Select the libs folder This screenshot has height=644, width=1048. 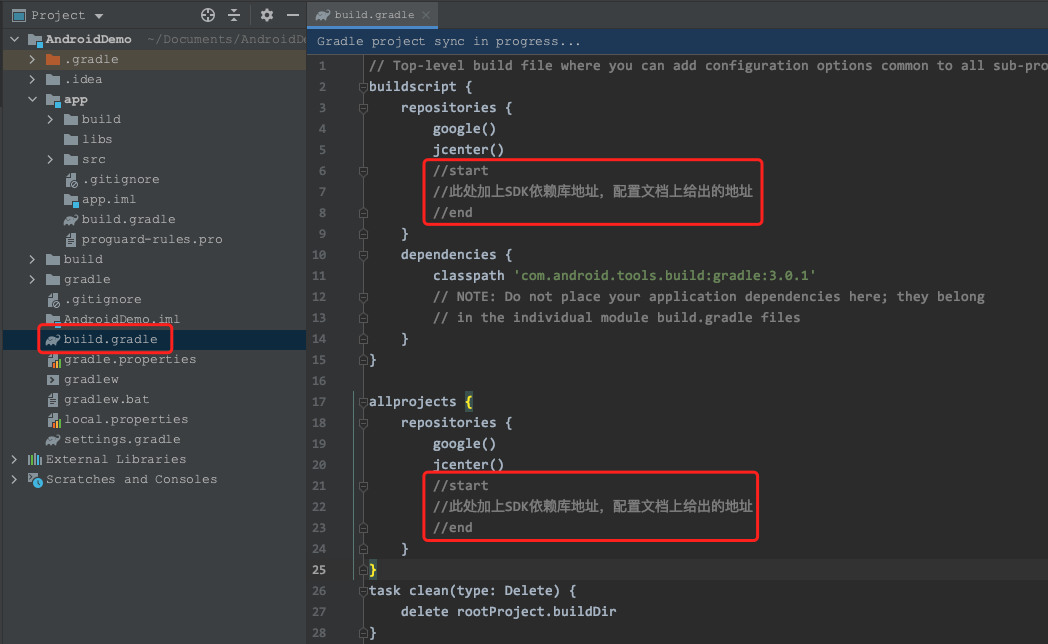[88, 140]
